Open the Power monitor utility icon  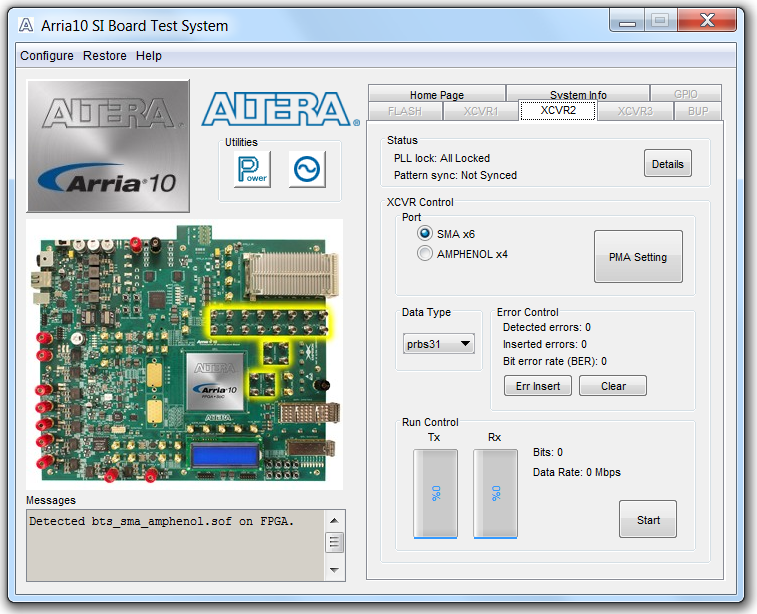tap(252, 169)
